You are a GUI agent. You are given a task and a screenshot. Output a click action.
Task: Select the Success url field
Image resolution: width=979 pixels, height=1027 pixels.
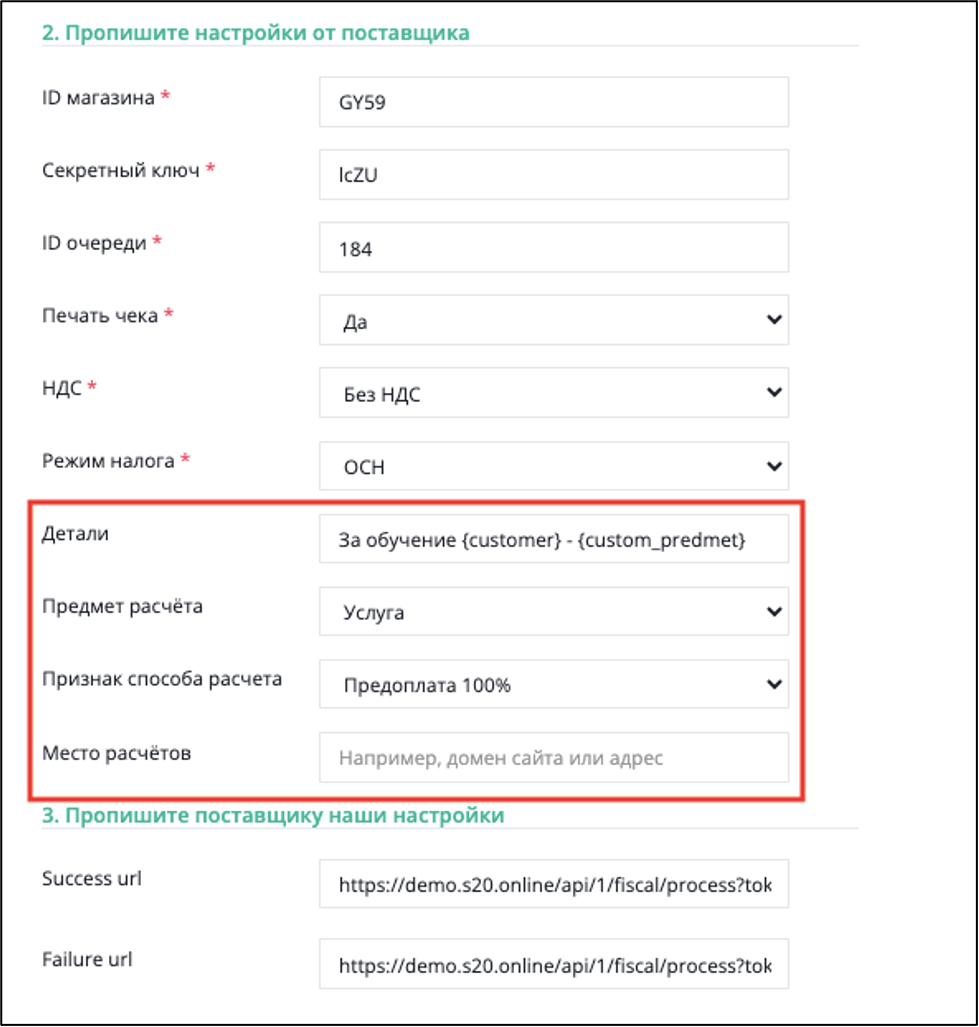(554, 884)
